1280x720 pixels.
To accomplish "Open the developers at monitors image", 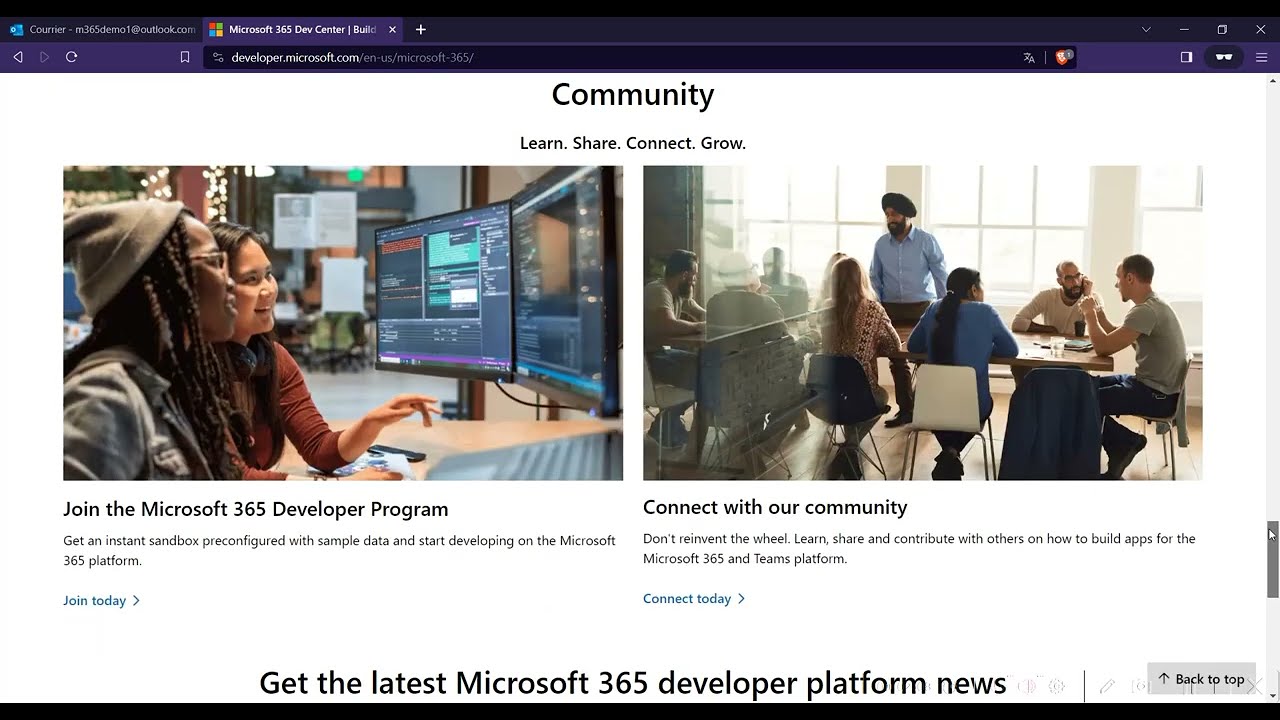I will 343,323.
